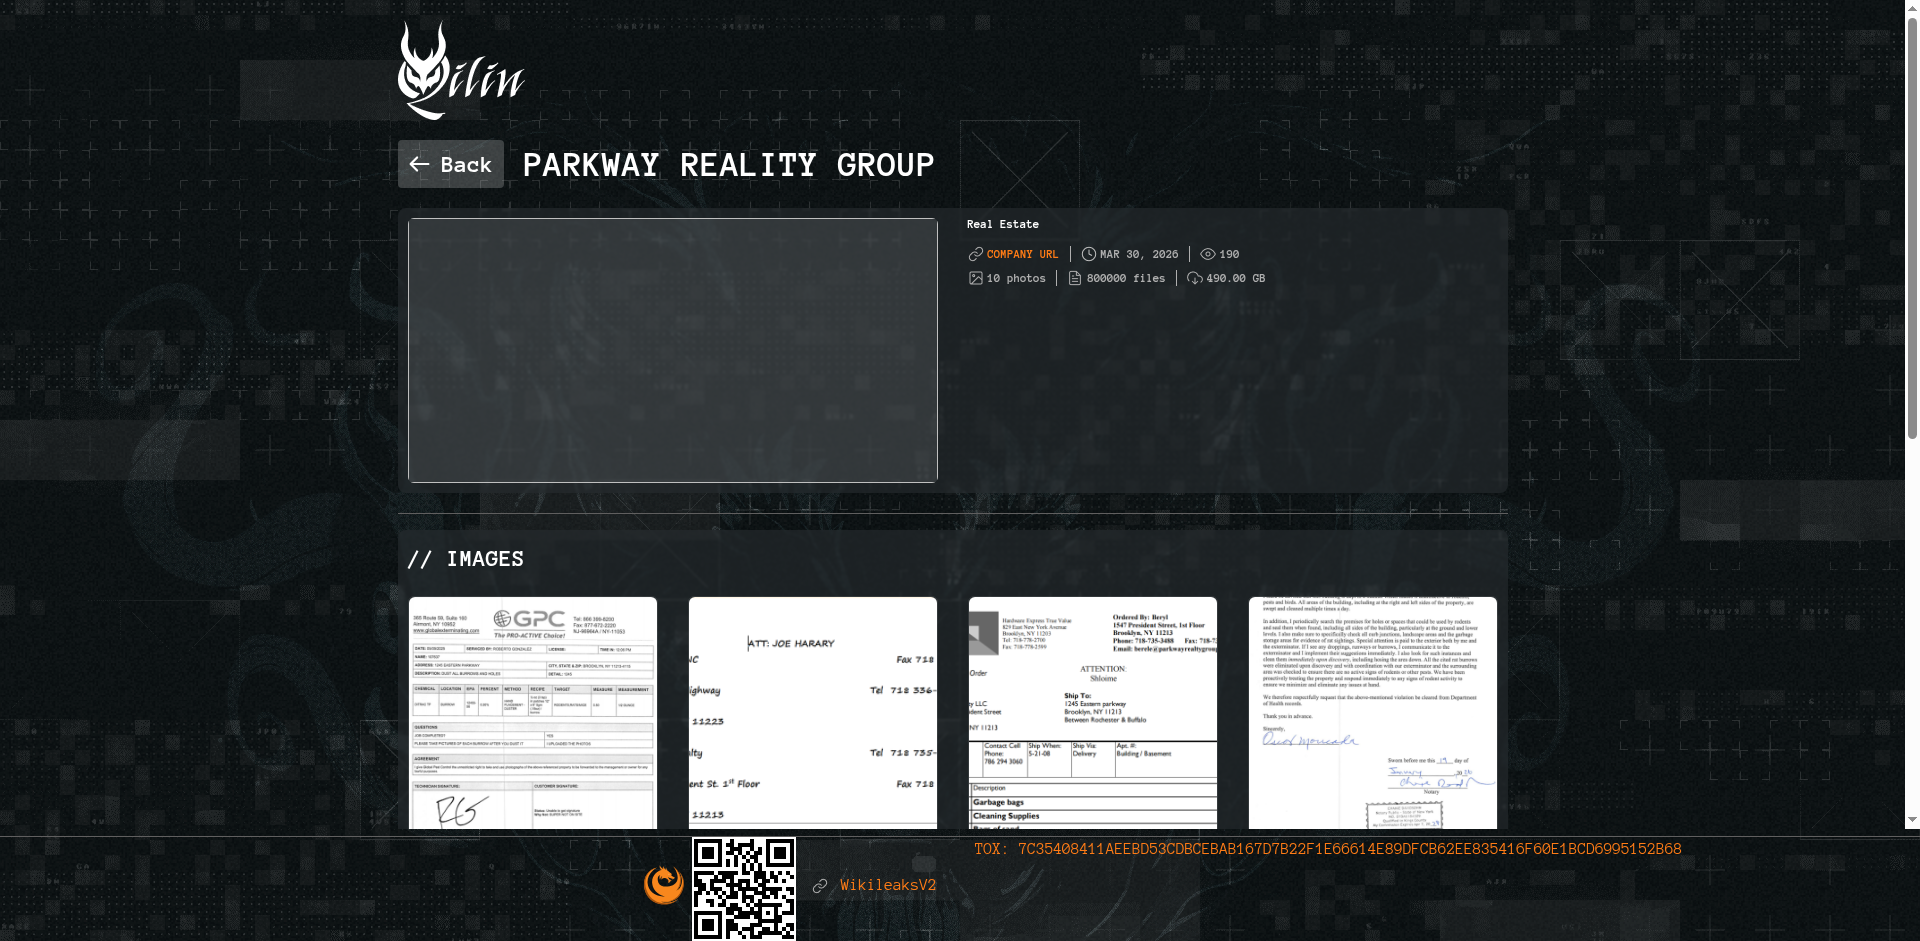Click the scrollbar up arrow

[x=1912, y=7]
